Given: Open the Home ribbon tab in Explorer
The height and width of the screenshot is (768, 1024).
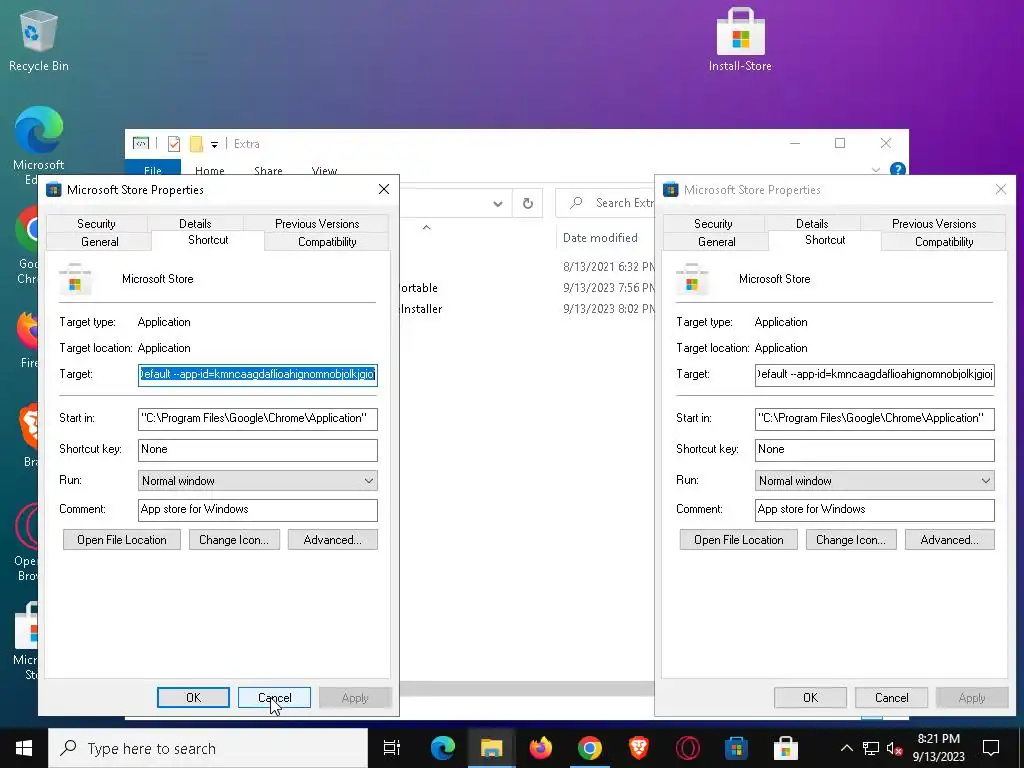Looking at the screenshot, I should [x=210, y=170].
